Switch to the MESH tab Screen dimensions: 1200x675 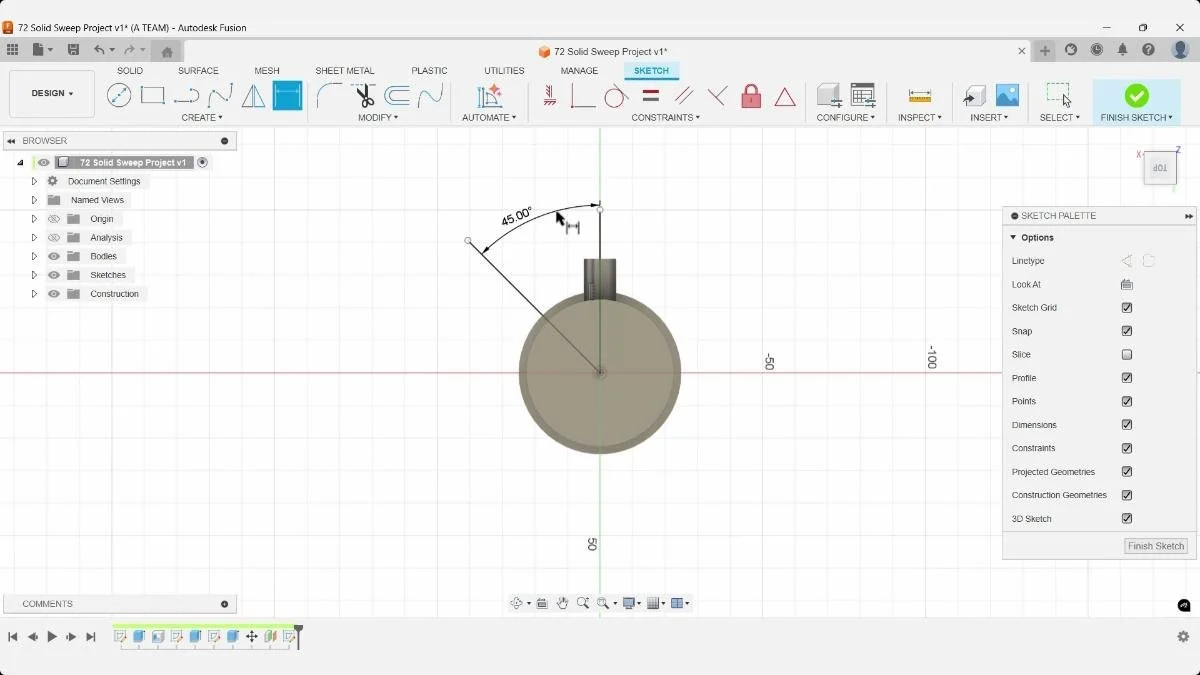point(267,71)
